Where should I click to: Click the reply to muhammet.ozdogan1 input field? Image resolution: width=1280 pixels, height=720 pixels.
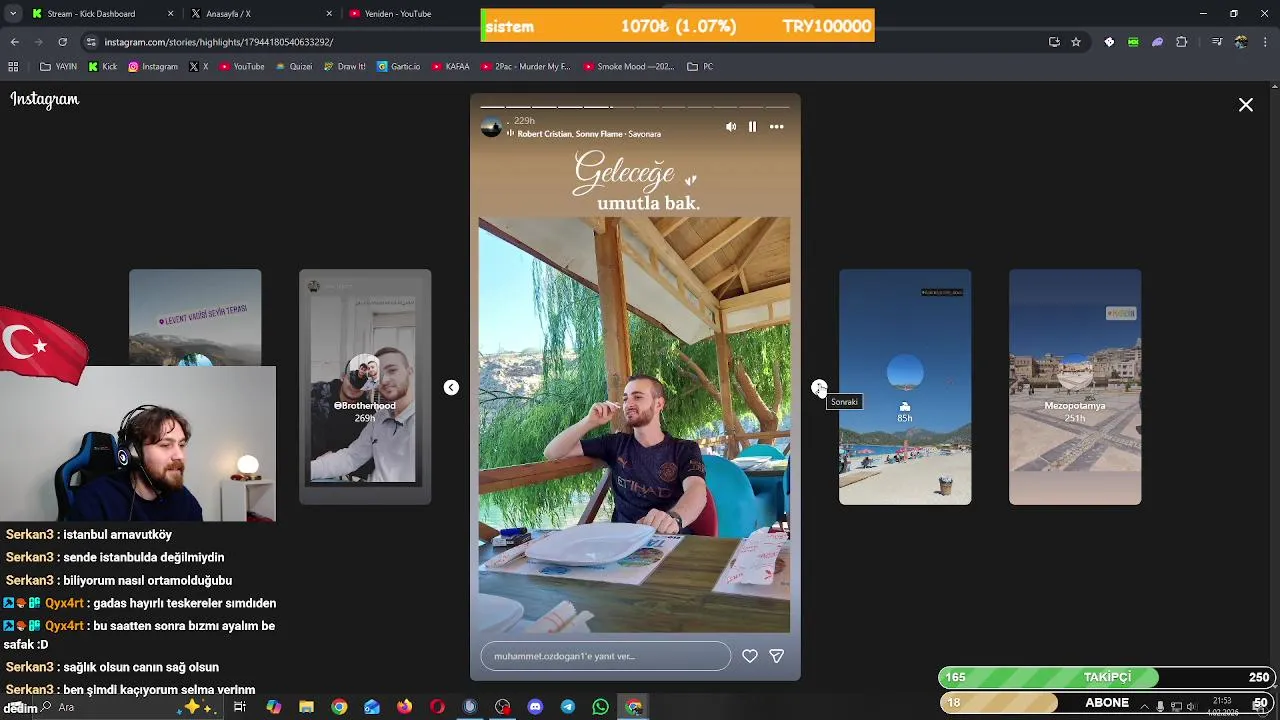pyautogui.click(x=606, y=656)
